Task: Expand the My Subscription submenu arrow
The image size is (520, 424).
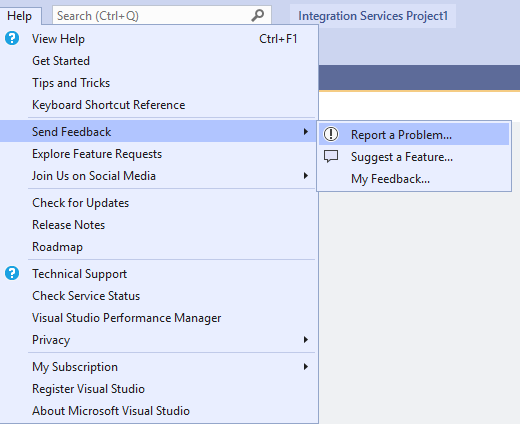Action: tap(306, 367)
